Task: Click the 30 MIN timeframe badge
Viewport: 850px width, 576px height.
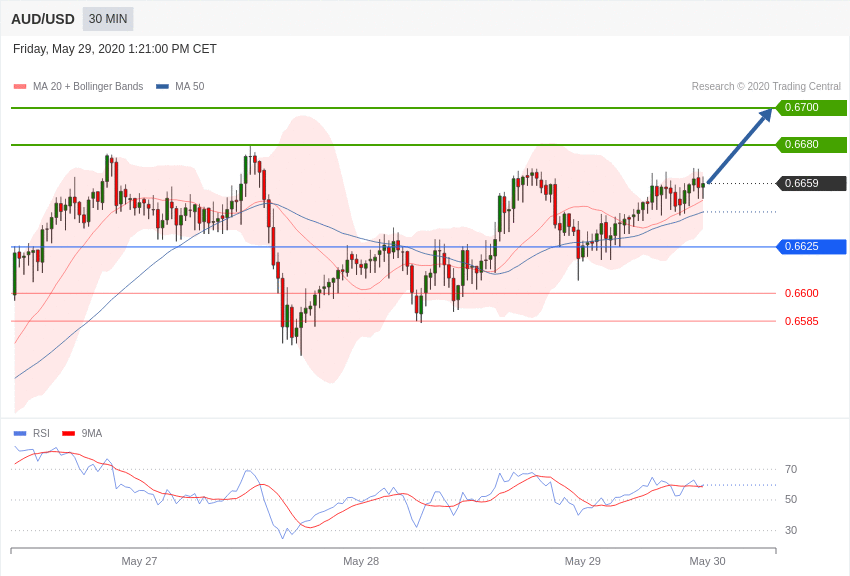Action: [108, 19]
